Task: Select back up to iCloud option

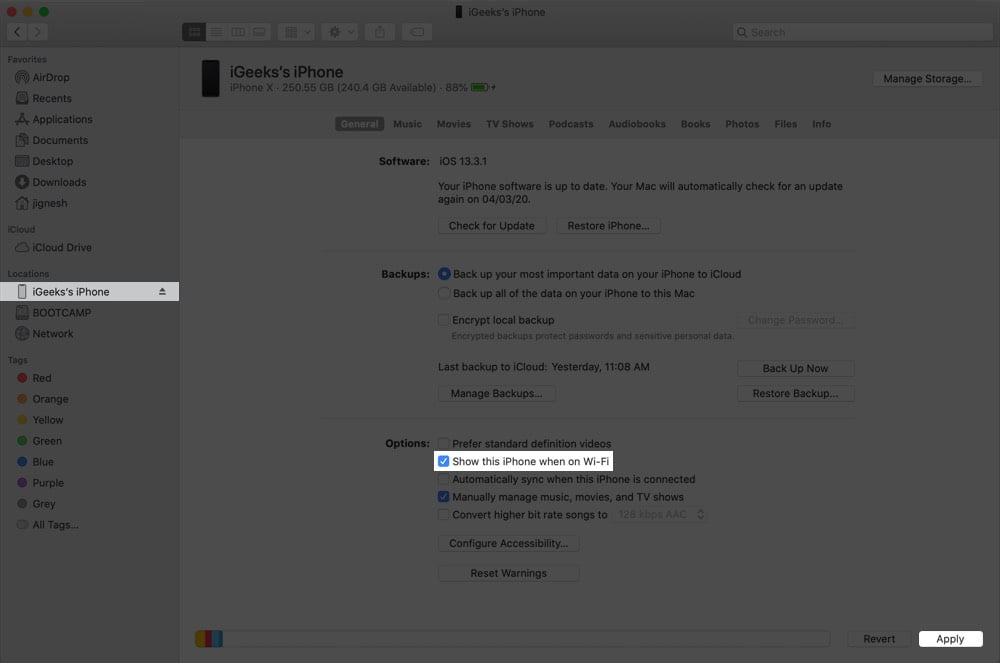Action: click(x=444, y=274)
